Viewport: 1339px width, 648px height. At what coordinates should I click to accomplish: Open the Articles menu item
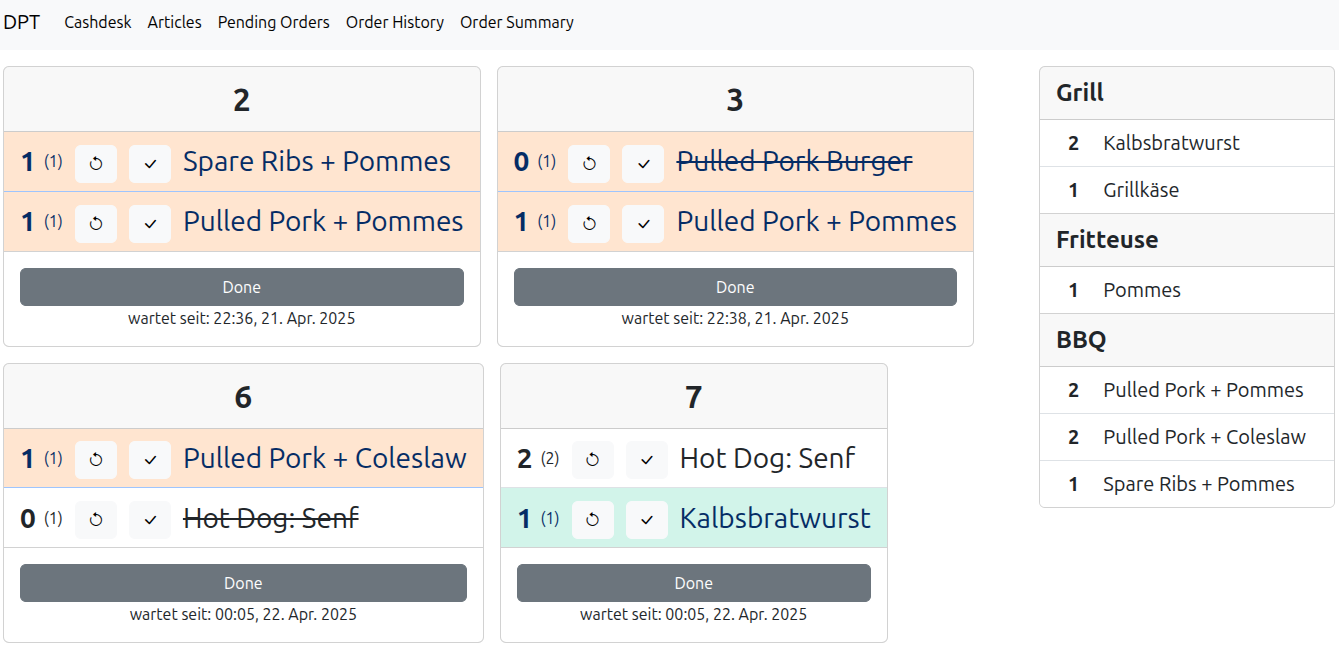pyautogui.click(x=175, y=22)
